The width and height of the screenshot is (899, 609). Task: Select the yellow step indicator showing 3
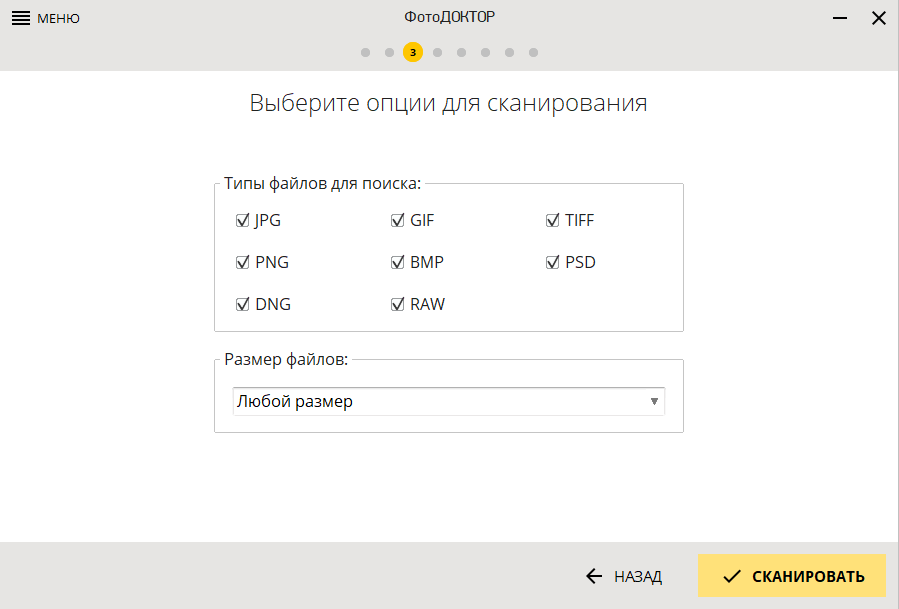[x=413, y=52]
